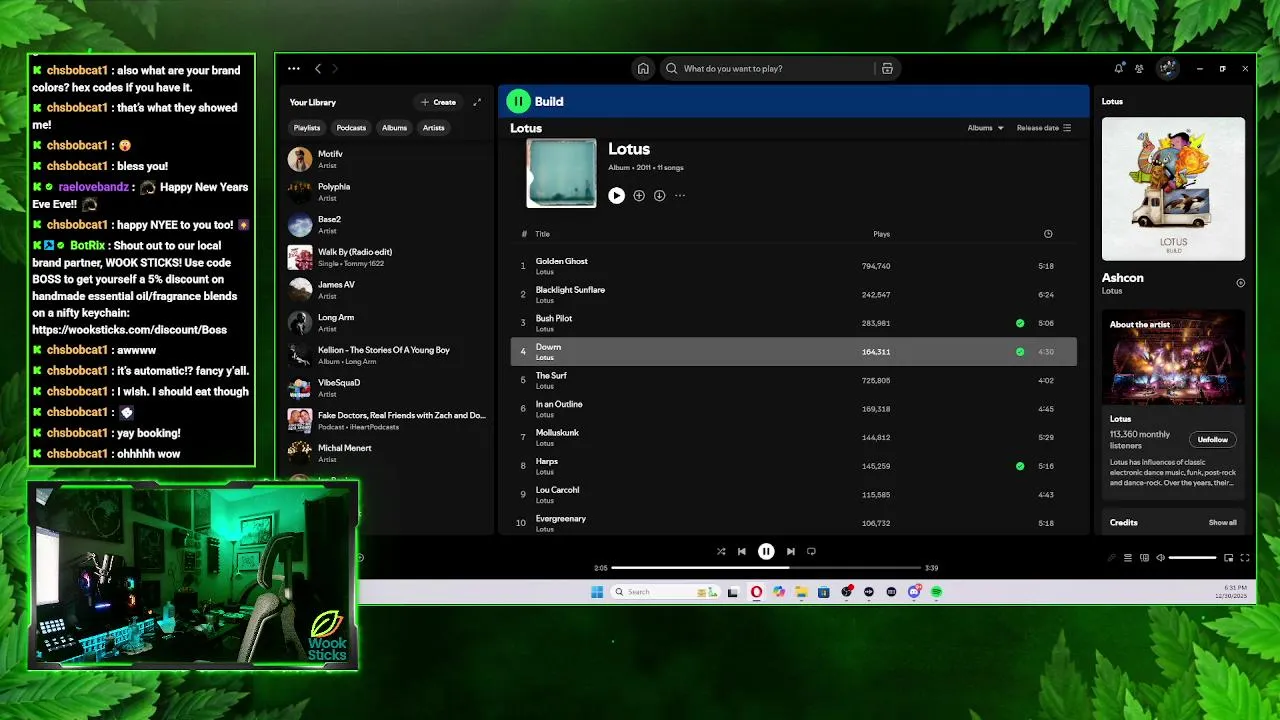The image size is (1280, 720).
Task: Skip to the previous track
Action: (742, 551)
